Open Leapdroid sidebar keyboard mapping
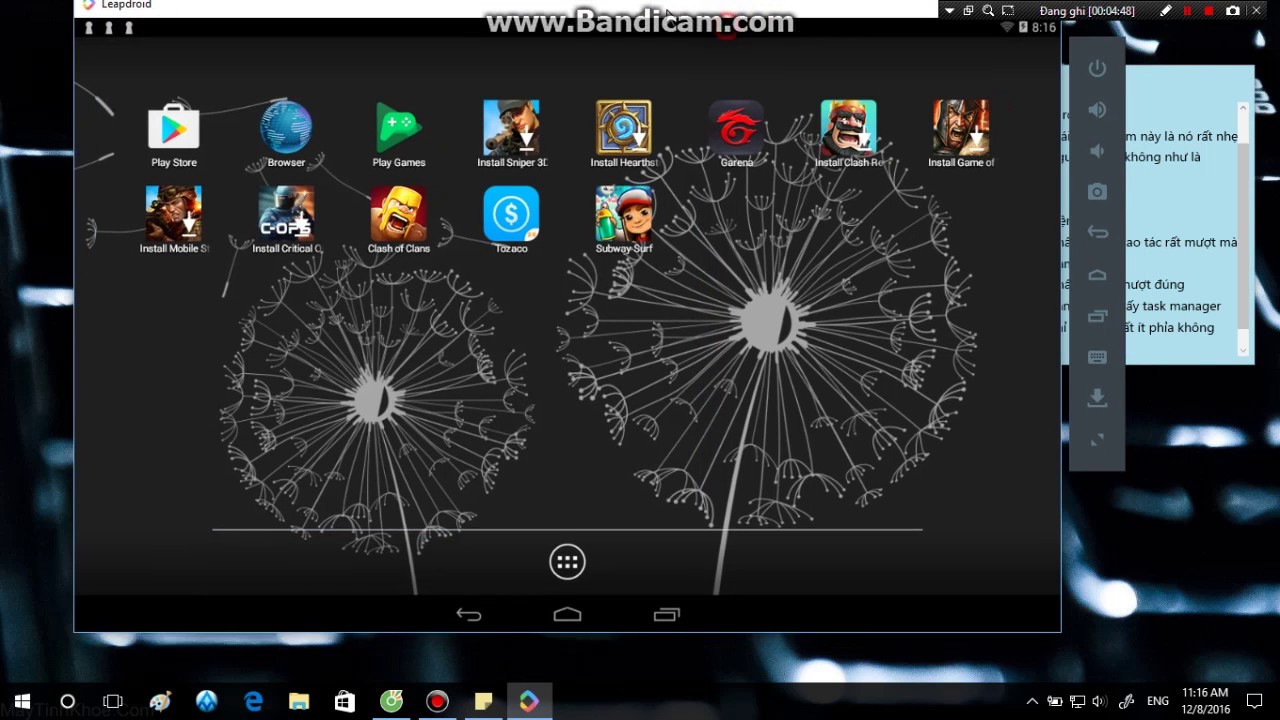Screen dimensions: 1280x720 point(1097,357)
